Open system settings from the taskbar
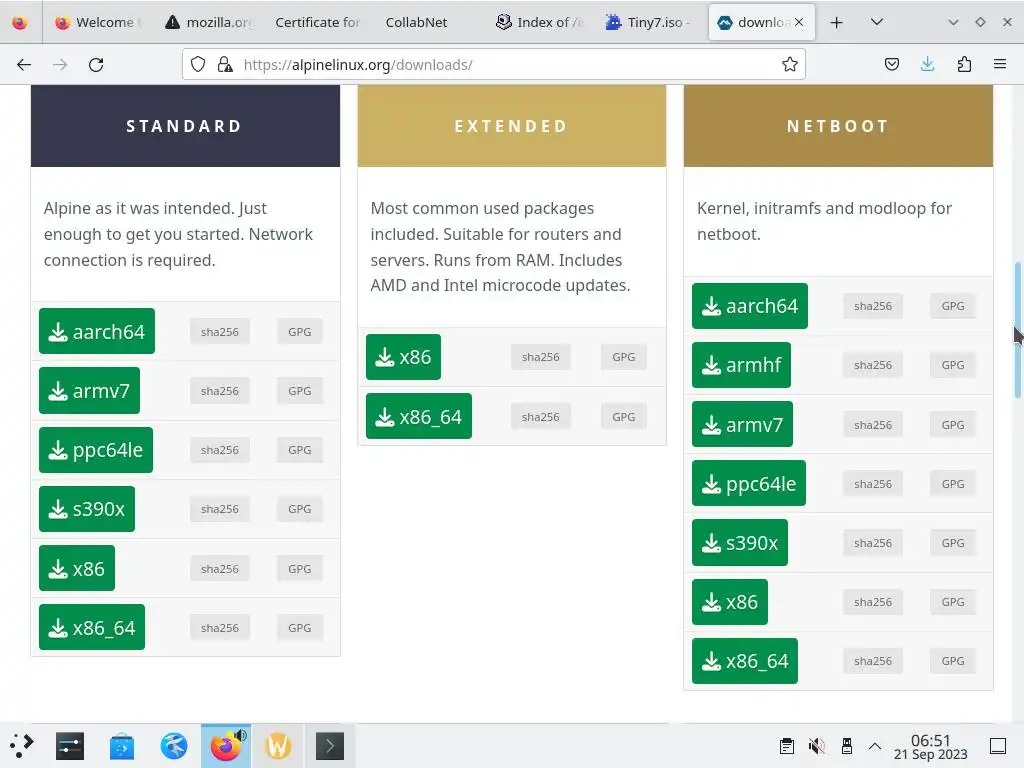Image resolution: width=1024 pixels, height=768 pixels. (x=70, y=746)
